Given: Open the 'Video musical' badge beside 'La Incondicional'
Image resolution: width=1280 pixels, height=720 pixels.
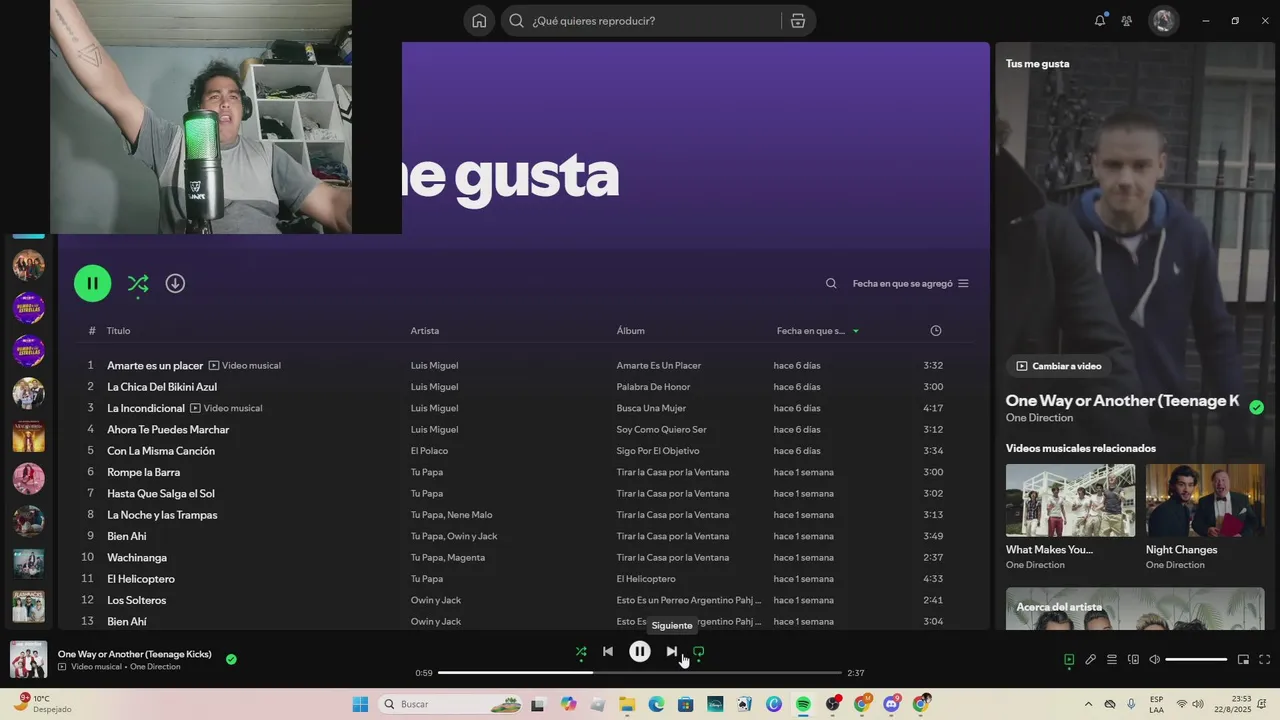Looking at the screenshot, I should (x=226, y=408).
